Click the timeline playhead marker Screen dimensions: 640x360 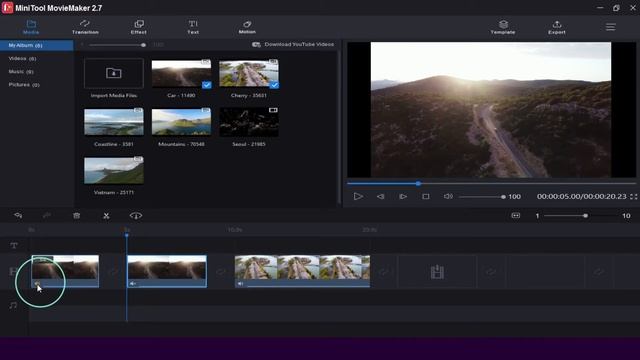coord(127,235)
